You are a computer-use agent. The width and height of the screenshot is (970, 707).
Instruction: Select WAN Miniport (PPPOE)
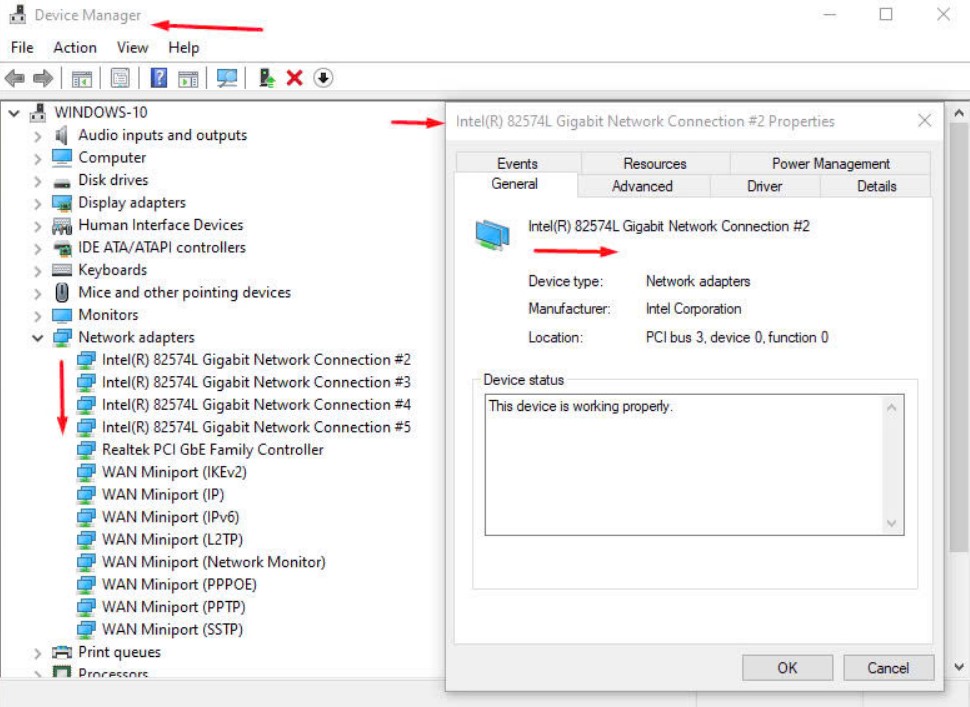[x=179, y=584]
